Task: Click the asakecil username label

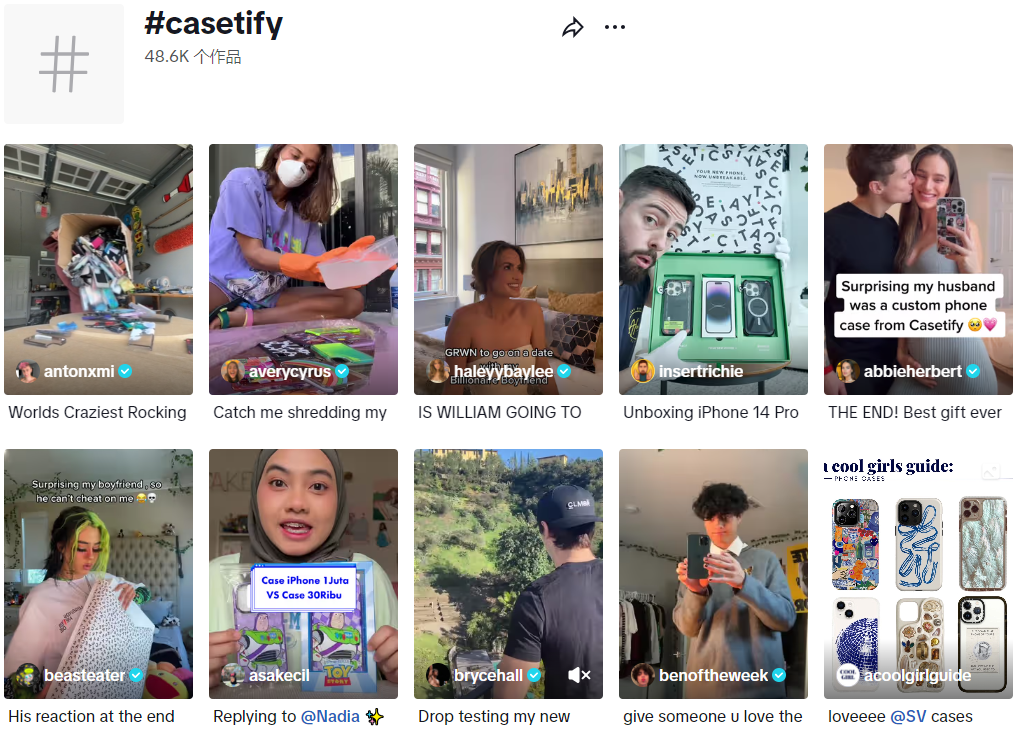Action: pyautogui.click(x=279, y=675)
